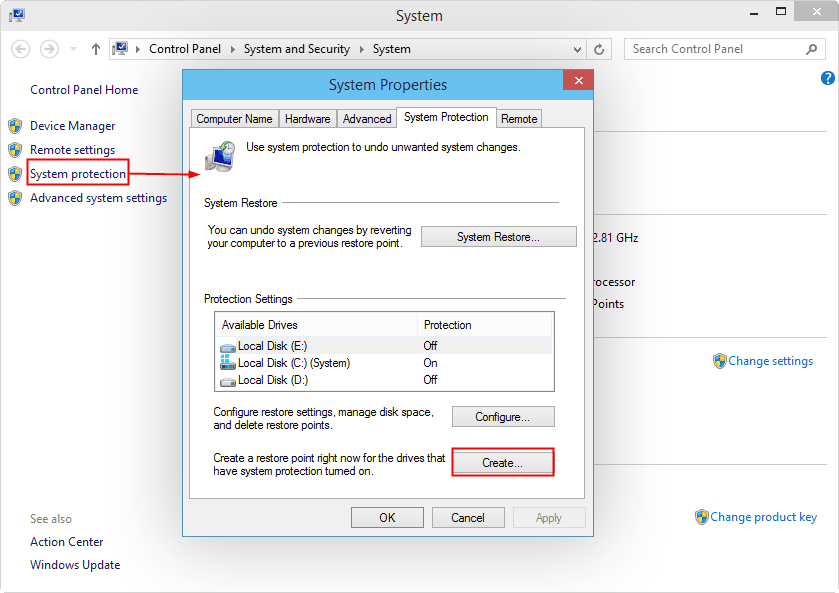
Task: Click the System window title bar icon
Action: click(17, 16)
